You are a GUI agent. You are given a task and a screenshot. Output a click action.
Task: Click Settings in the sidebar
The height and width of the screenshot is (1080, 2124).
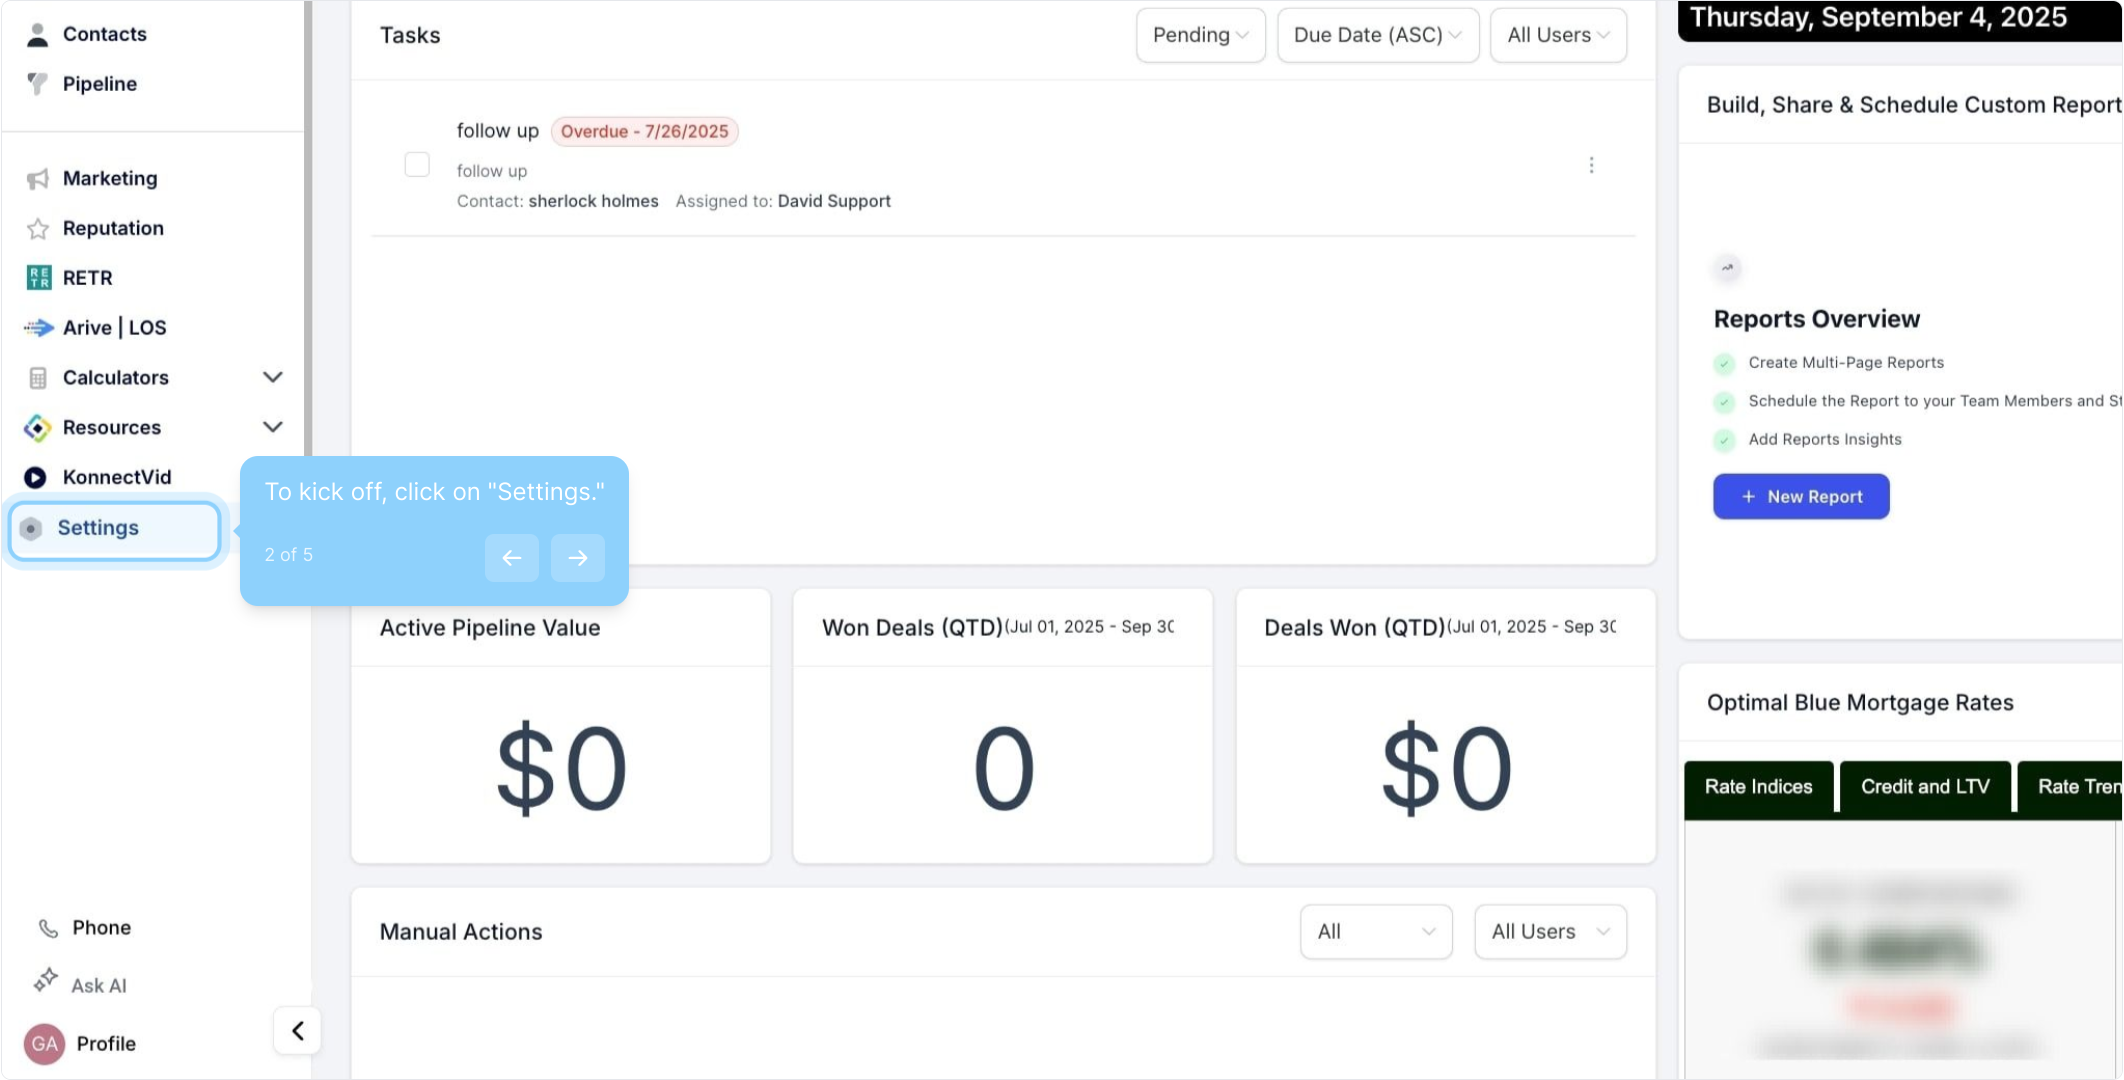pos(97,528)
